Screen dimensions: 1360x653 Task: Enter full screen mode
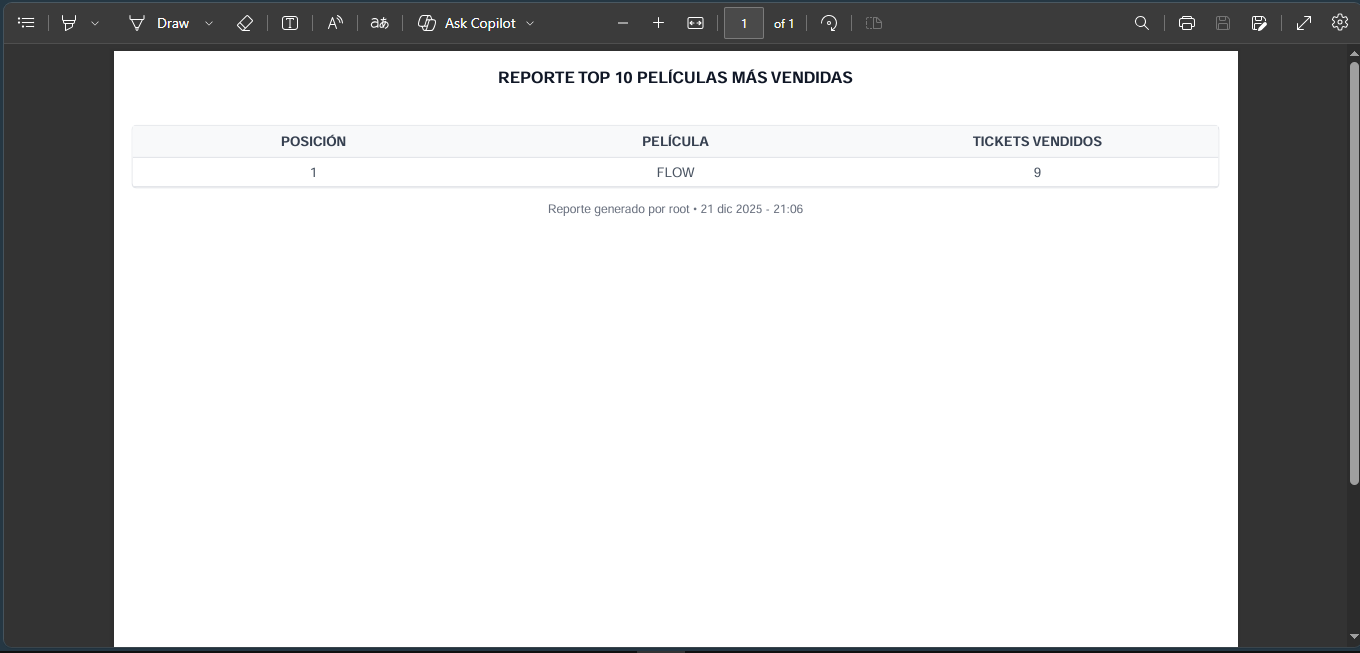pyautogui.click(x=1304, y=23)
